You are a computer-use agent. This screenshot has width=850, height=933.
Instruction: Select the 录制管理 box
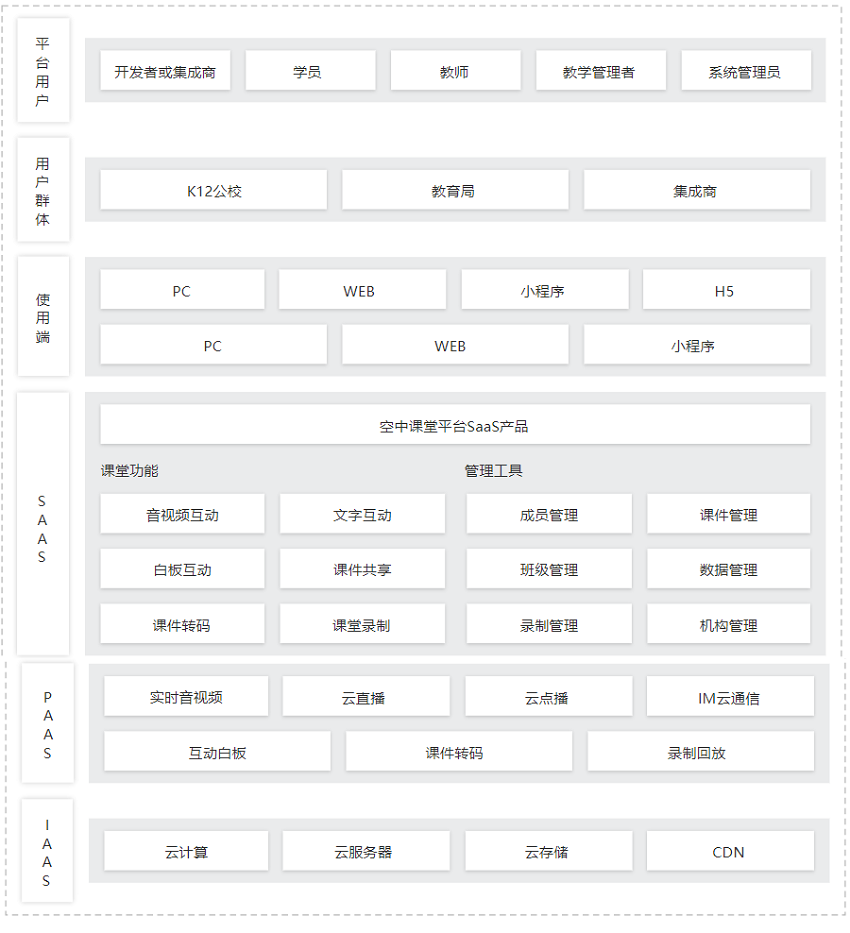point(549,624)
